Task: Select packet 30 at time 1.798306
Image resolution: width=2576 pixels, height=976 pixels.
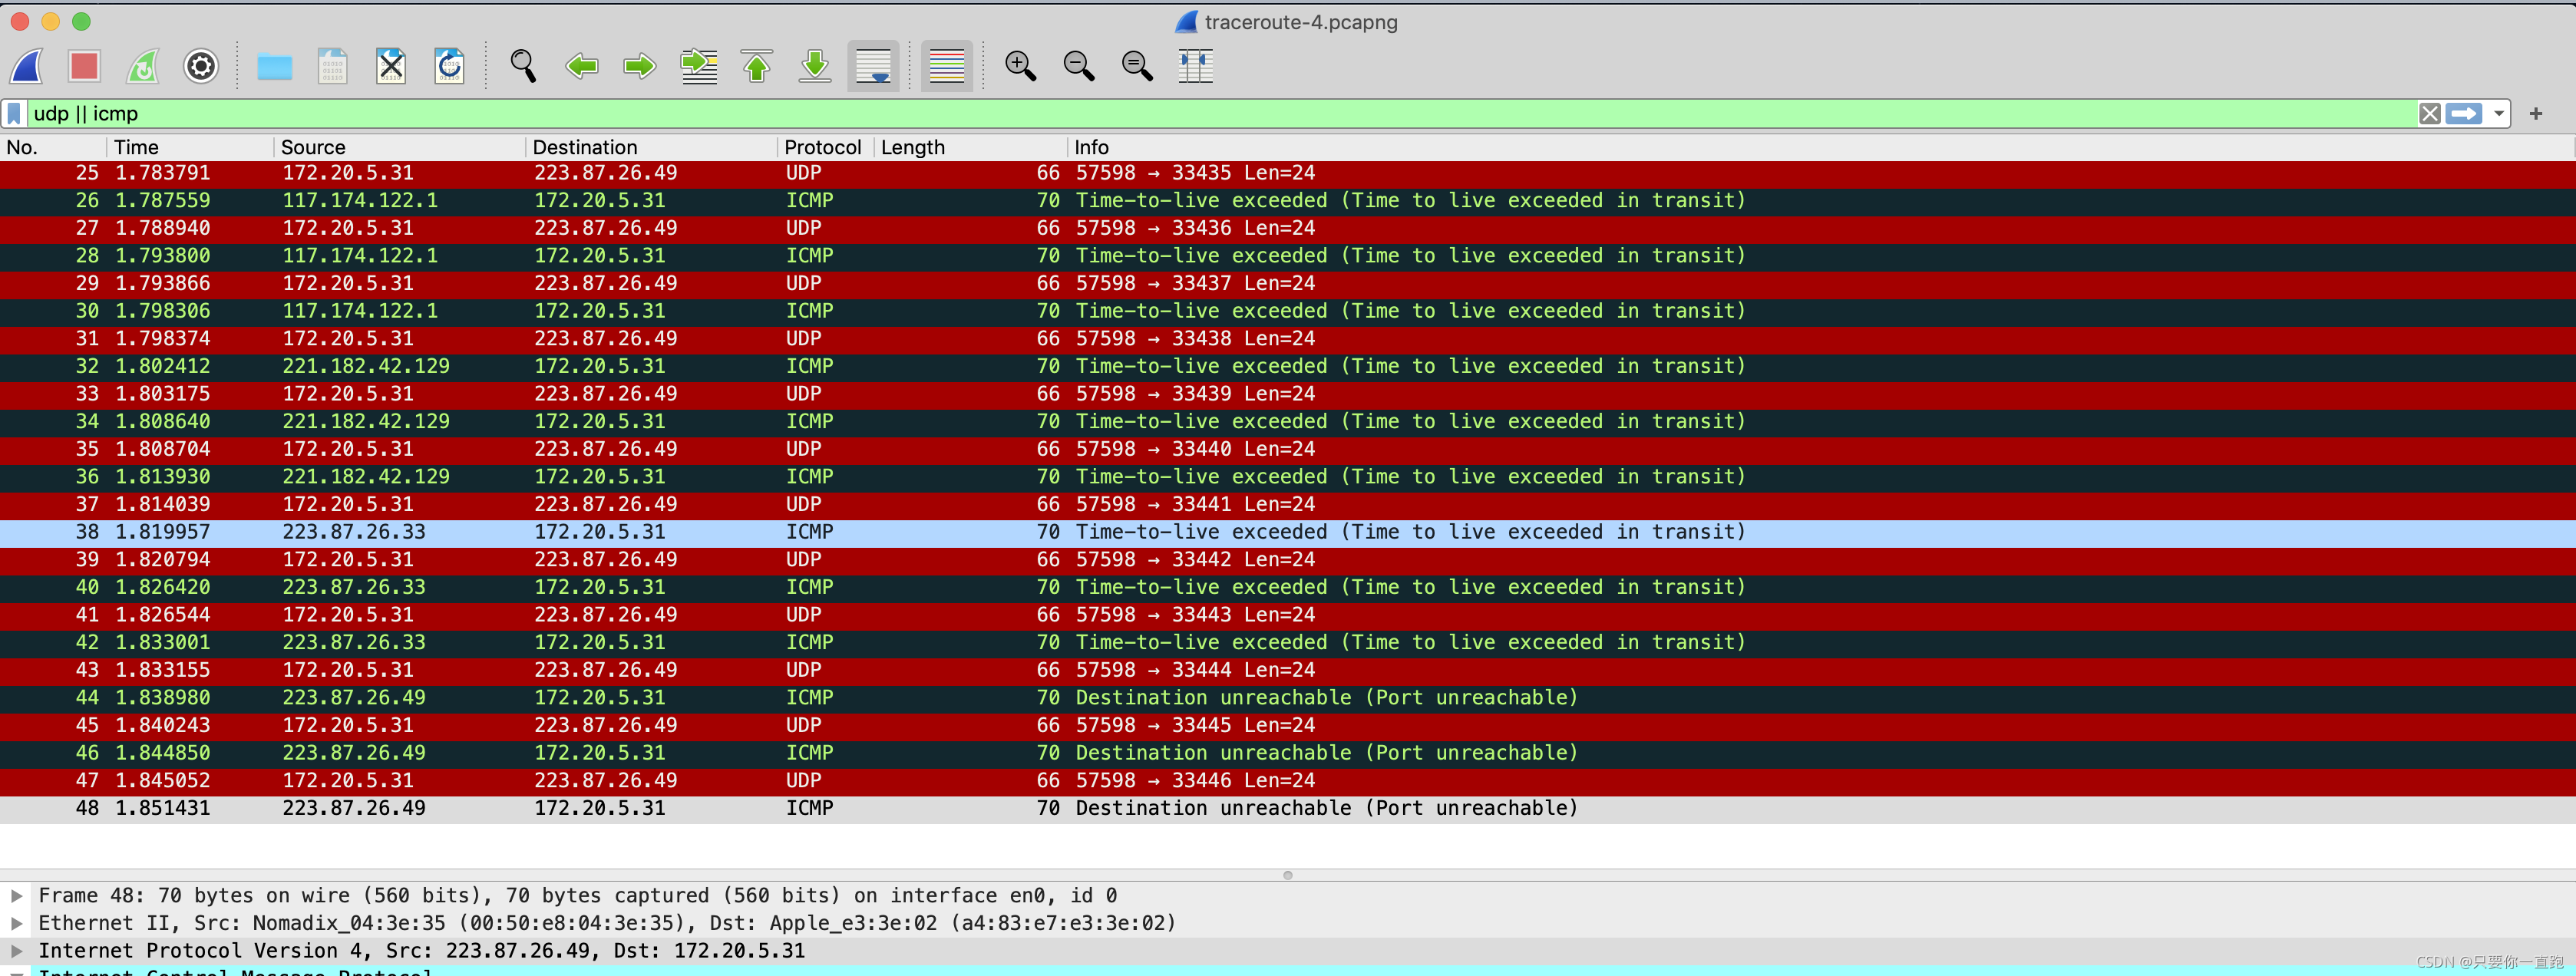Action: (x=1288, y=312)
